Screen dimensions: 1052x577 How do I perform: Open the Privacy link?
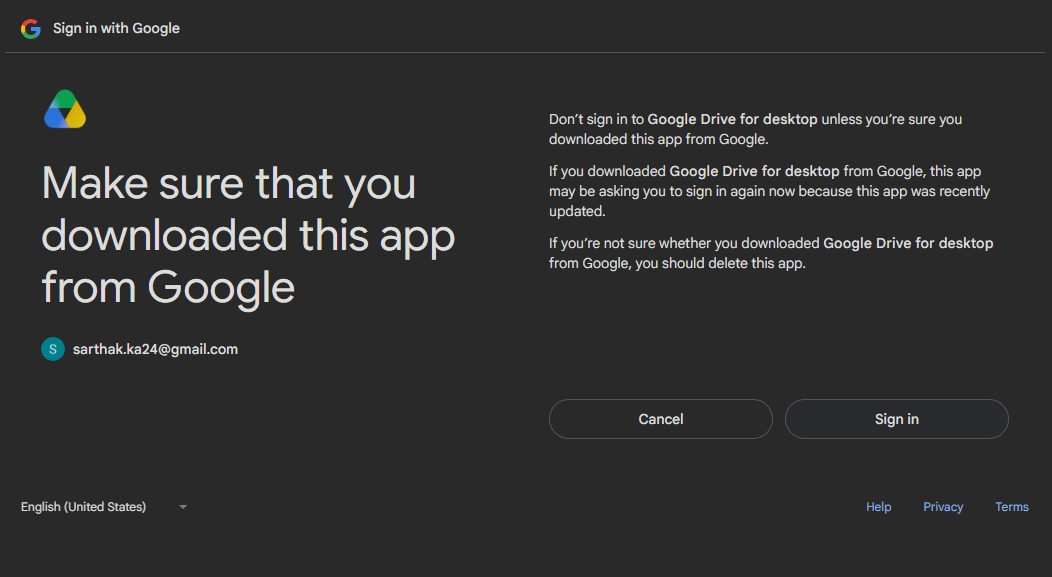click(943, 507)
